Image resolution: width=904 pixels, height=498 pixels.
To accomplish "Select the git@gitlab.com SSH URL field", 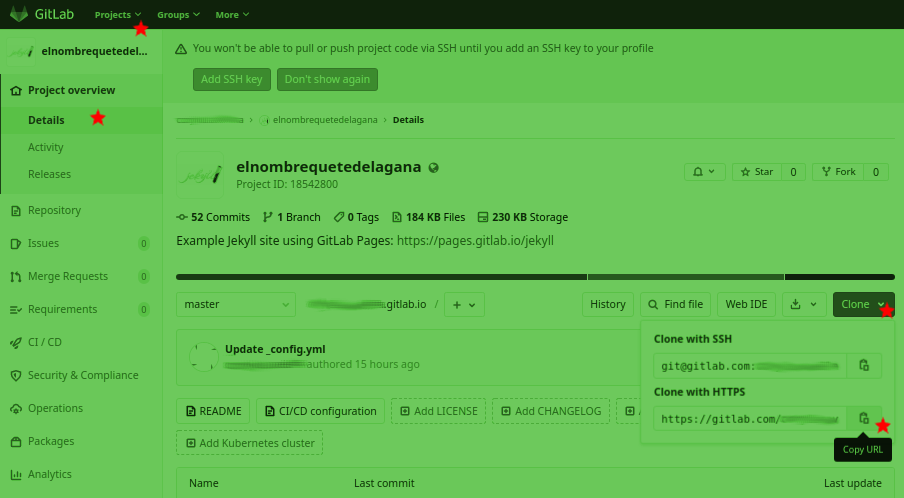I will (750, 366).
